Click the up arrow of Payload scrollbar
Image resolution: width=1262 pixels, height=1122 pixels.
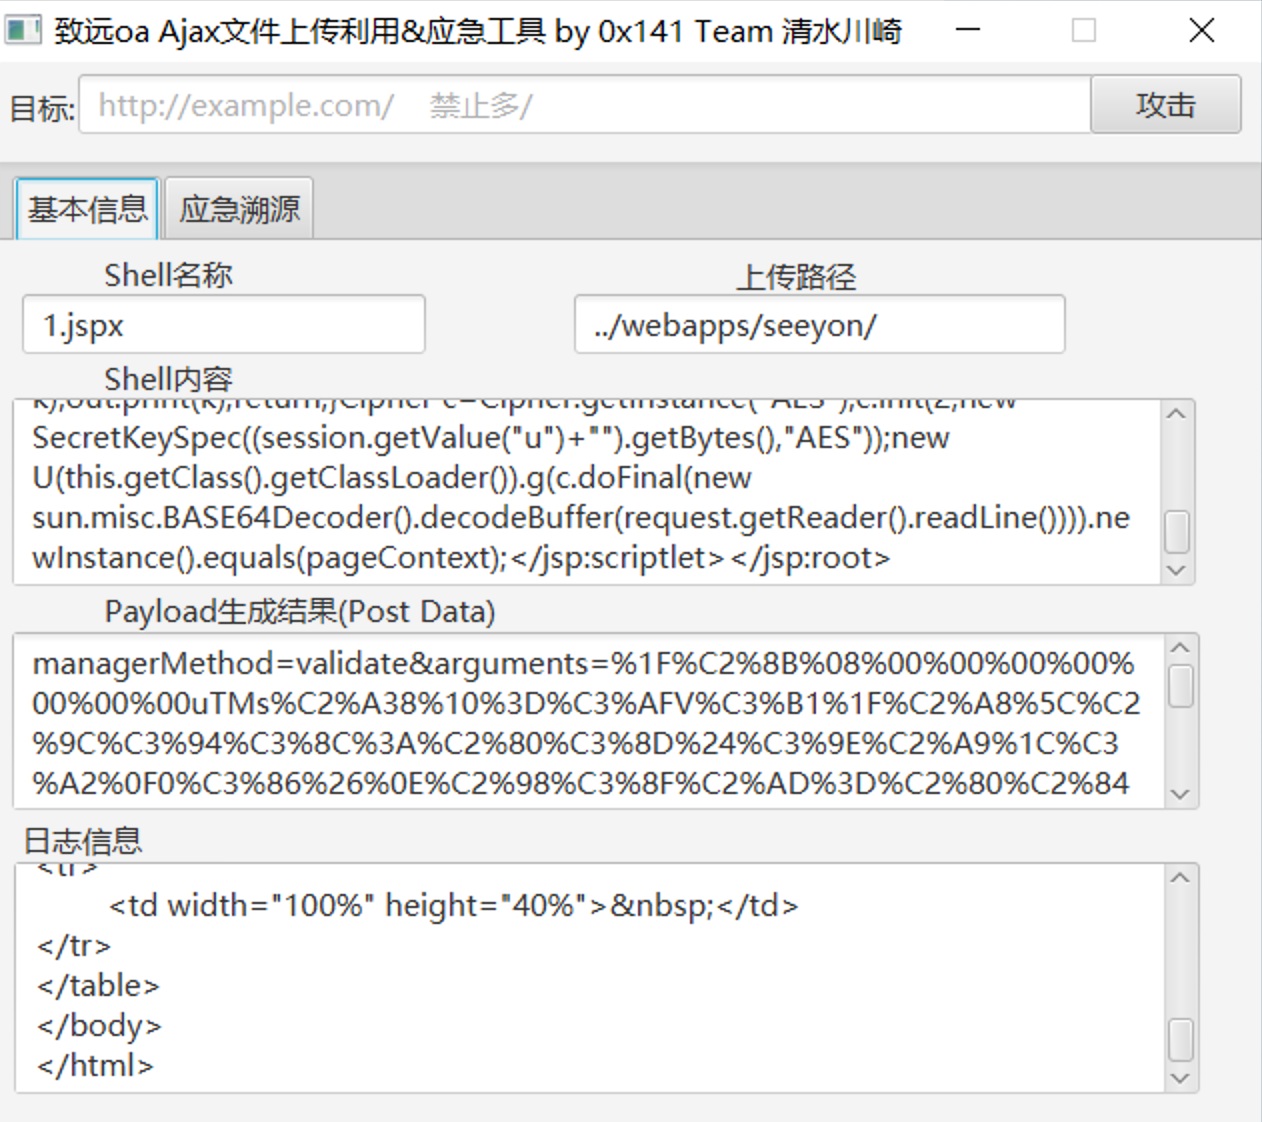pyautogui.click(x=1181, y=648)
